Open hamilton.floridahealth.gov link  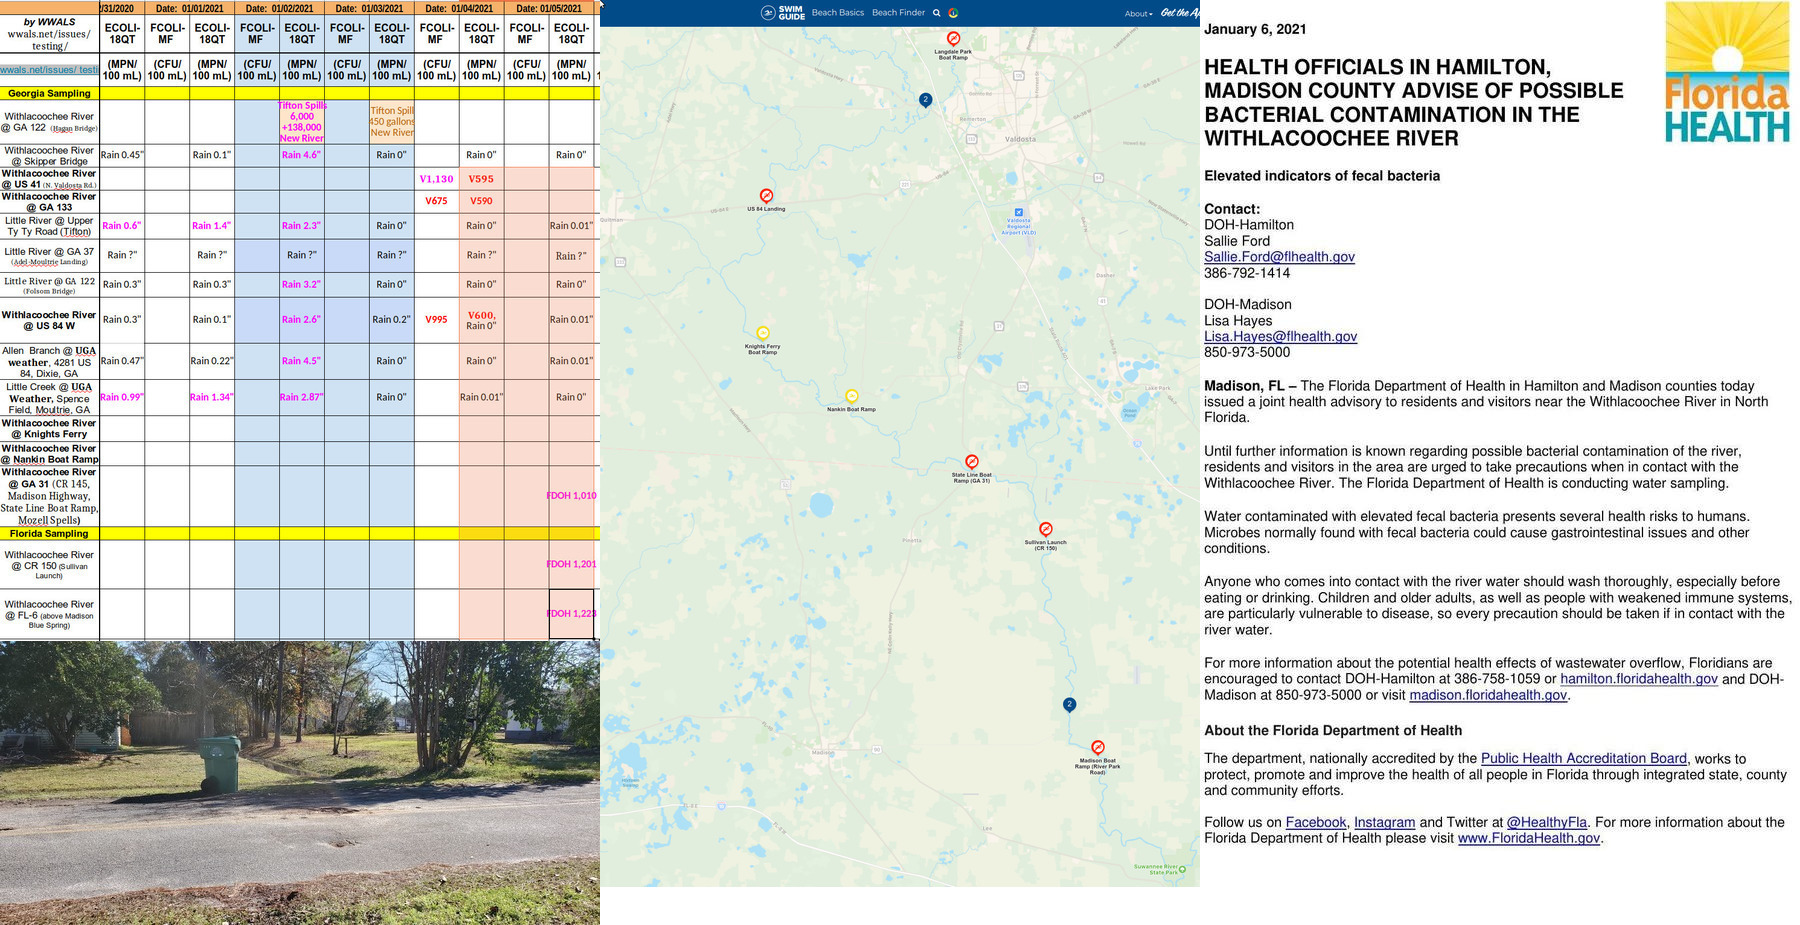(x=1639, y=679)
